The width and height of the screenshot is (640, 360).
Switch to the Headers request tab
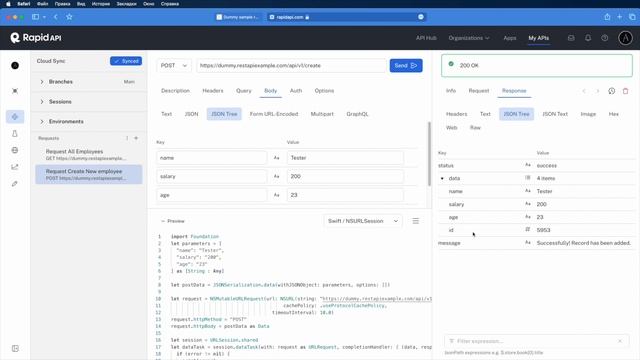coord(213,91)
